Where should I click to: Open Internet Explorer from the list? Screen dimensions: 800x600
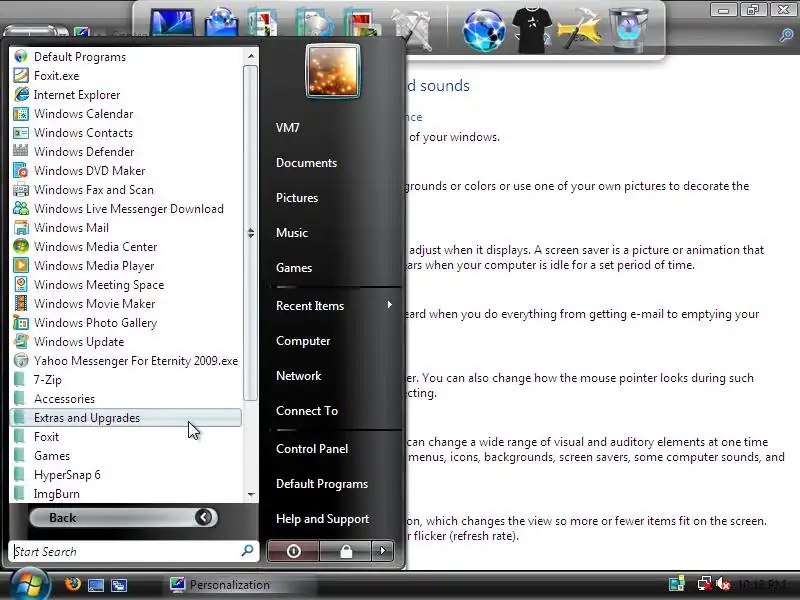(x=126, y=95)
